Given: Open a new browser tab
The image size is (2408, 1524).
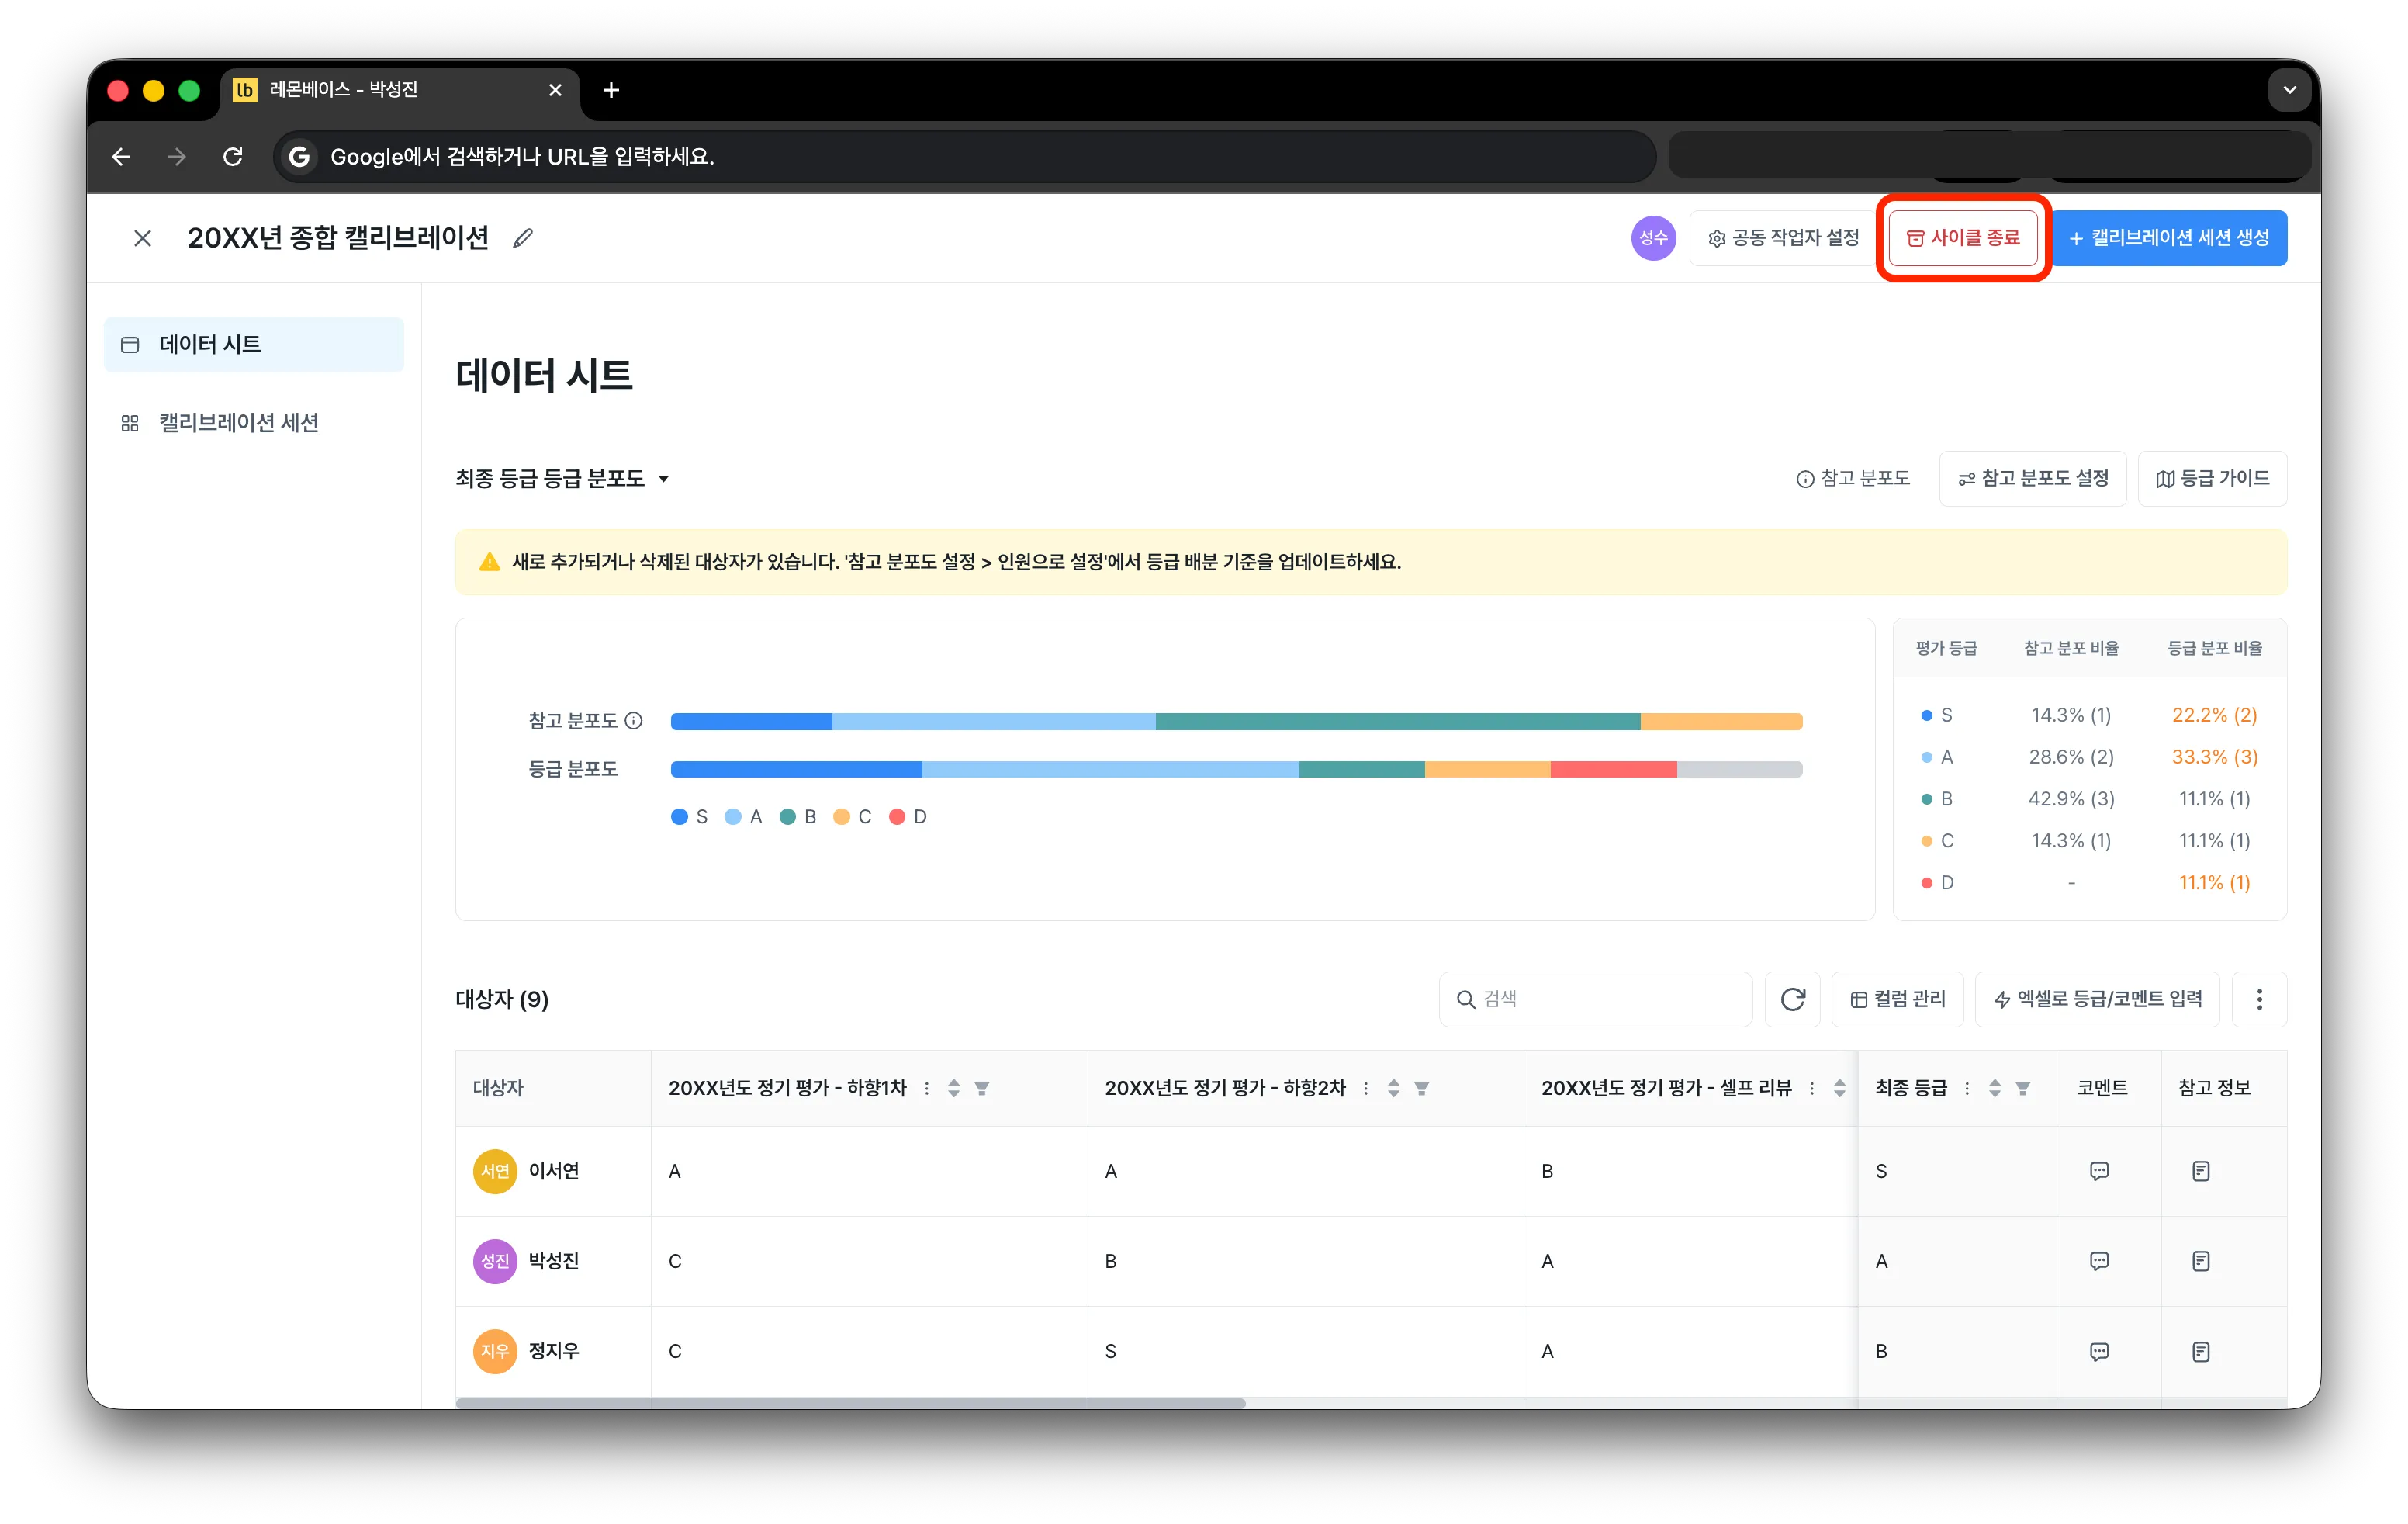Looking at the screenshot, I should [x=611, y=90].
